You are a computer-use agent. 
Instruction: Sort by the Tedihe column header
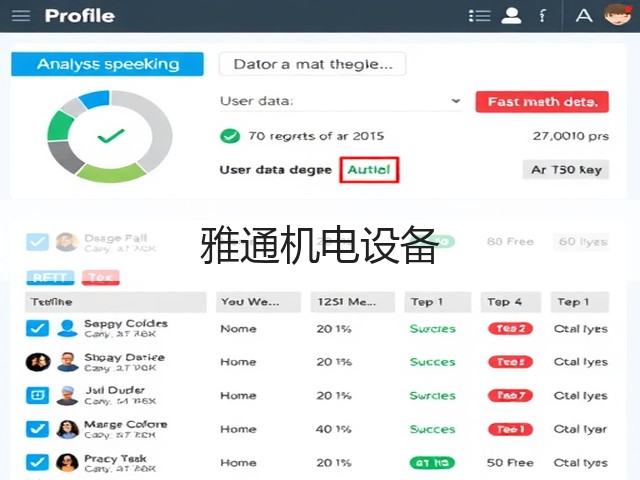click(x=116, y=302)
